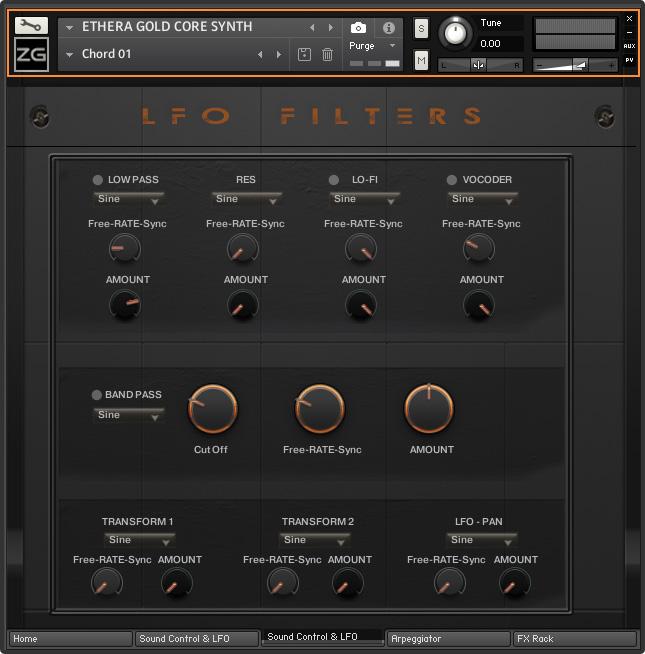Click the Tune knob in the header
The image size is (645, 654).
point(455,33)
